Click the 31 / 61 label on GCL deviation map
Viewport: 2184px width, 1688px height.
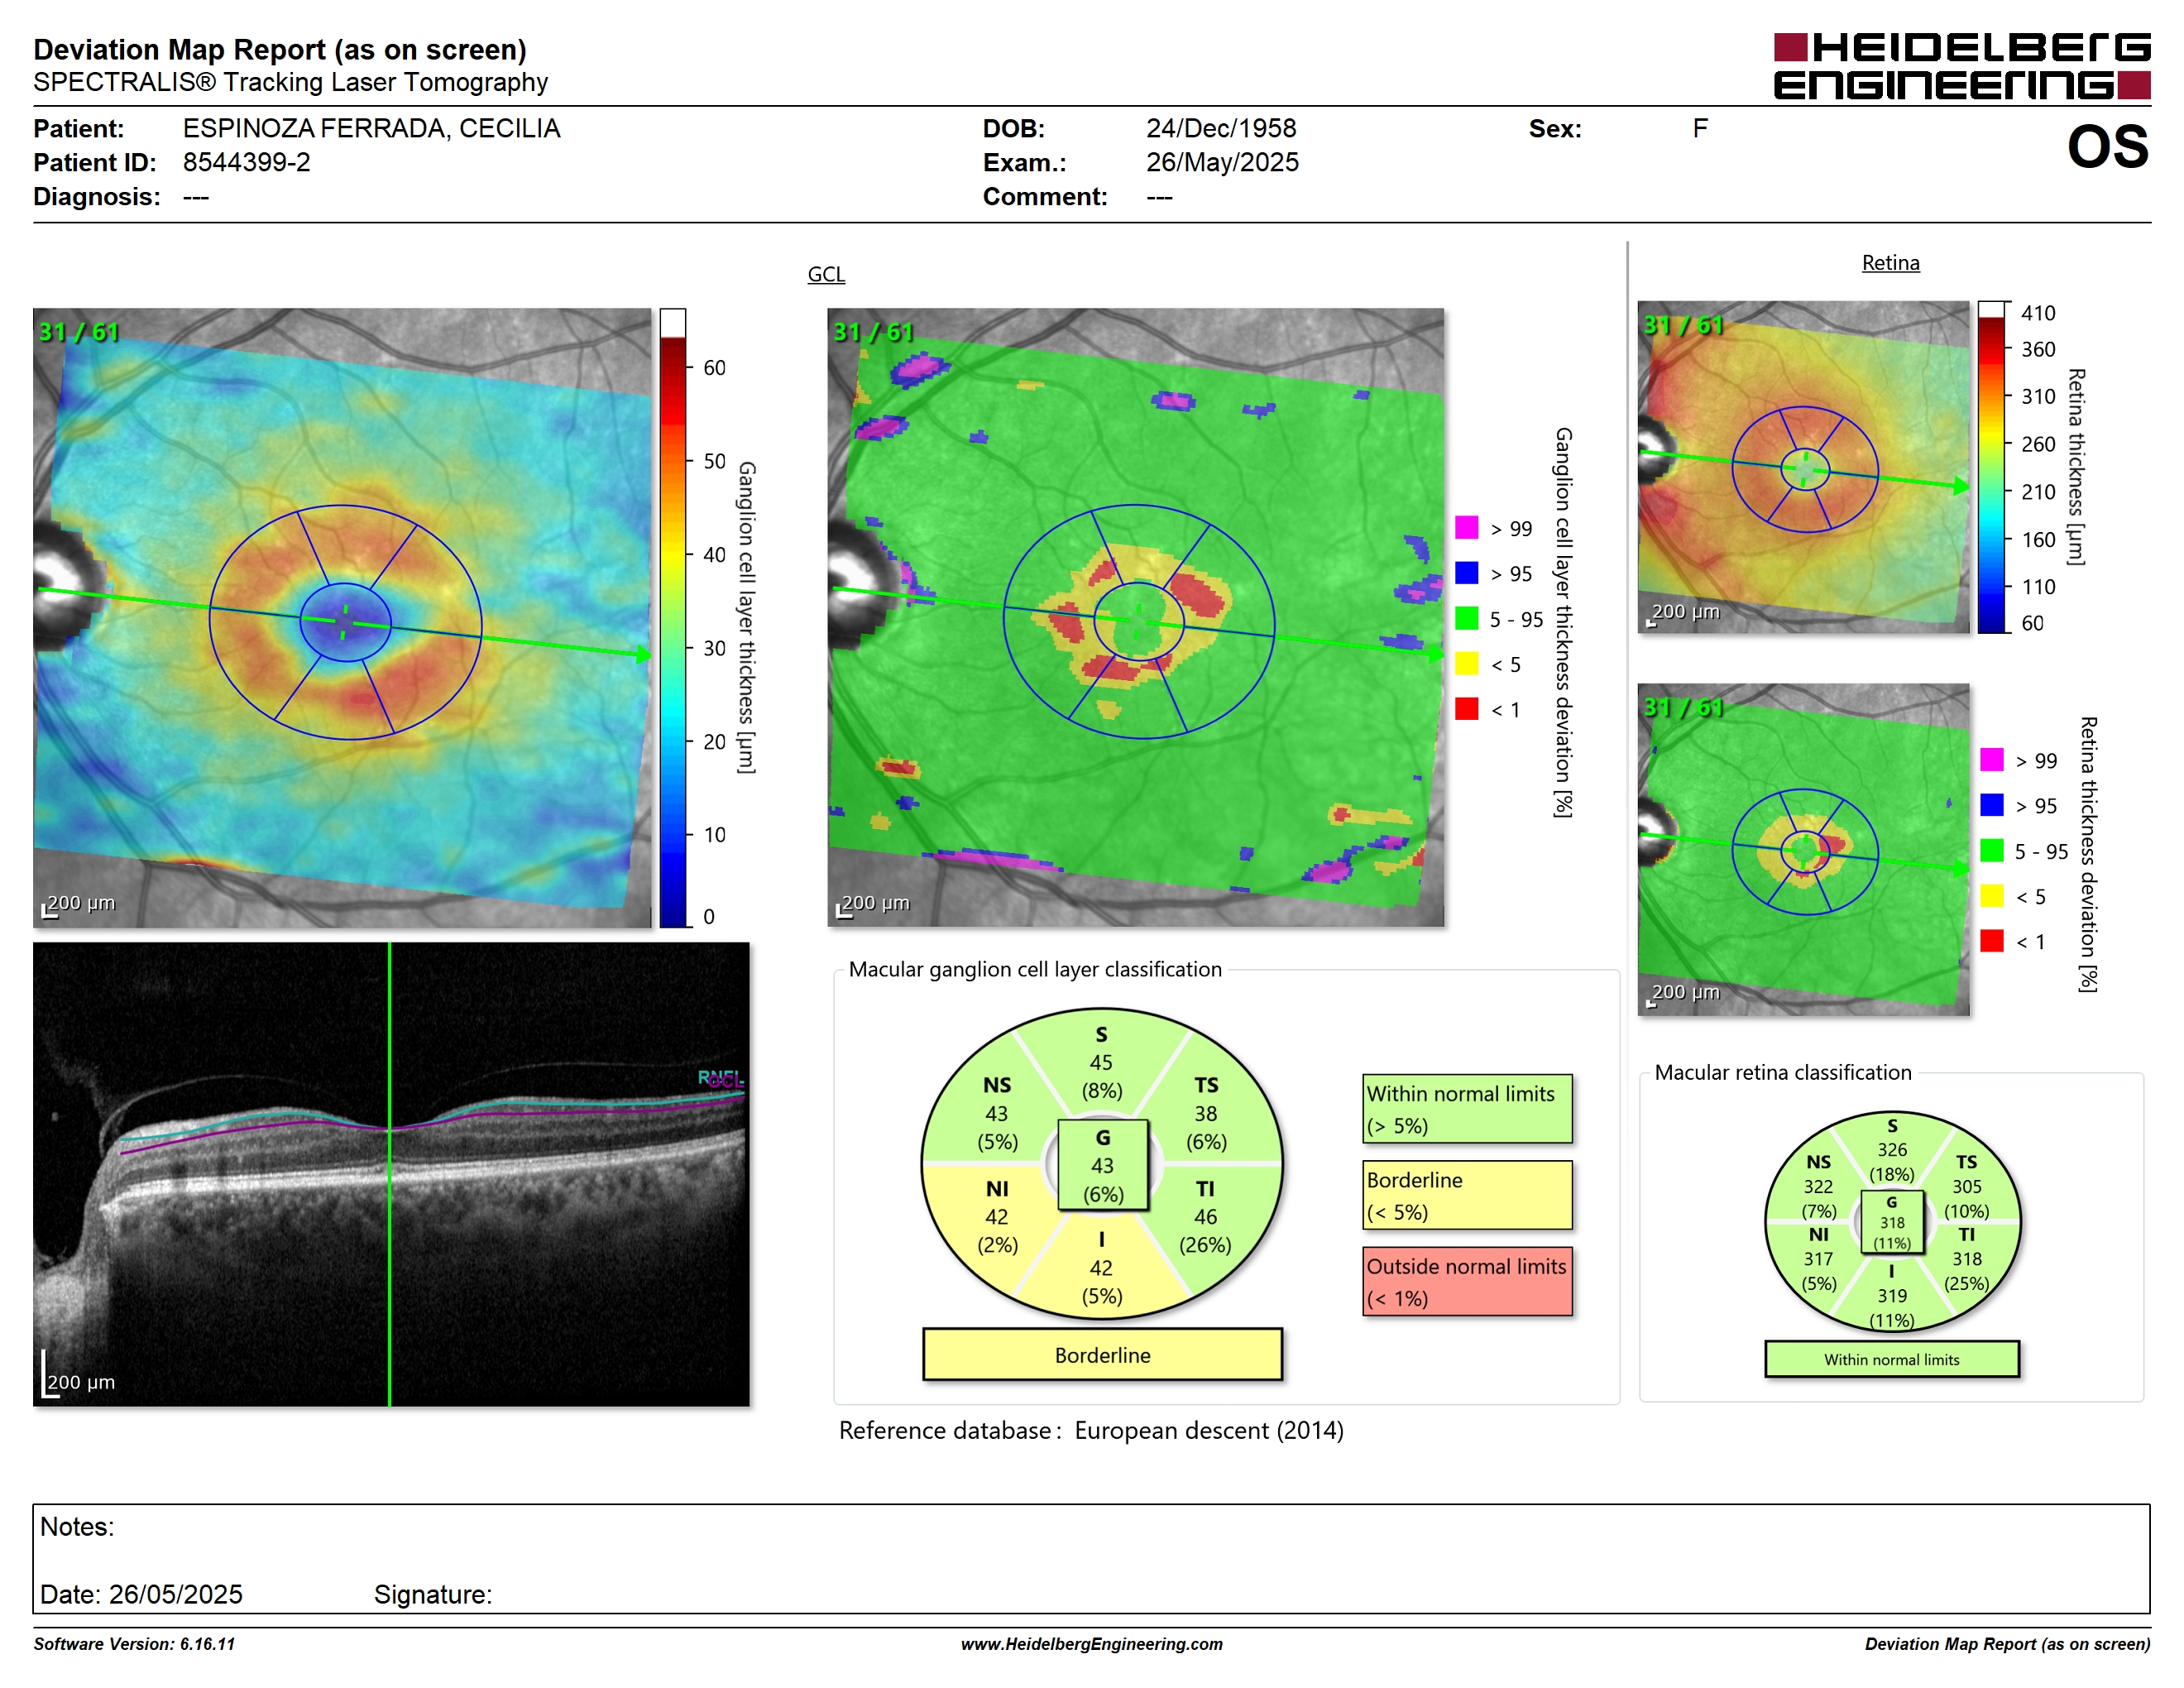click(873, 331)
